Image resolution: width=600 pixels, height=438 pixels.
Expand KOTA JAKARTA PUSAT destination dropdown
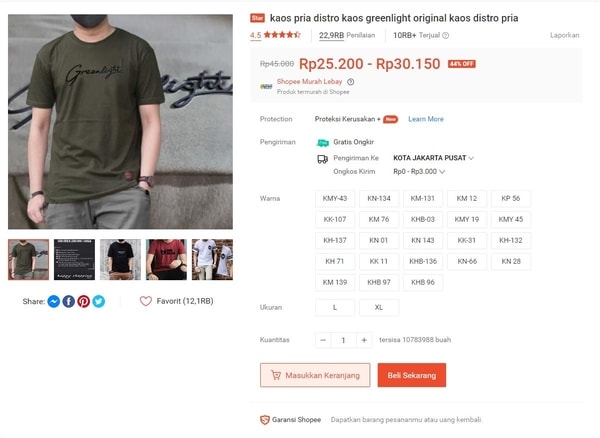tap(434, 158)
